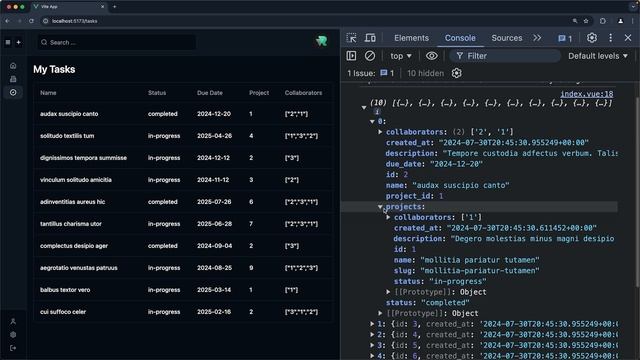Open a new browser tab with plus

(x=114, y=7)
